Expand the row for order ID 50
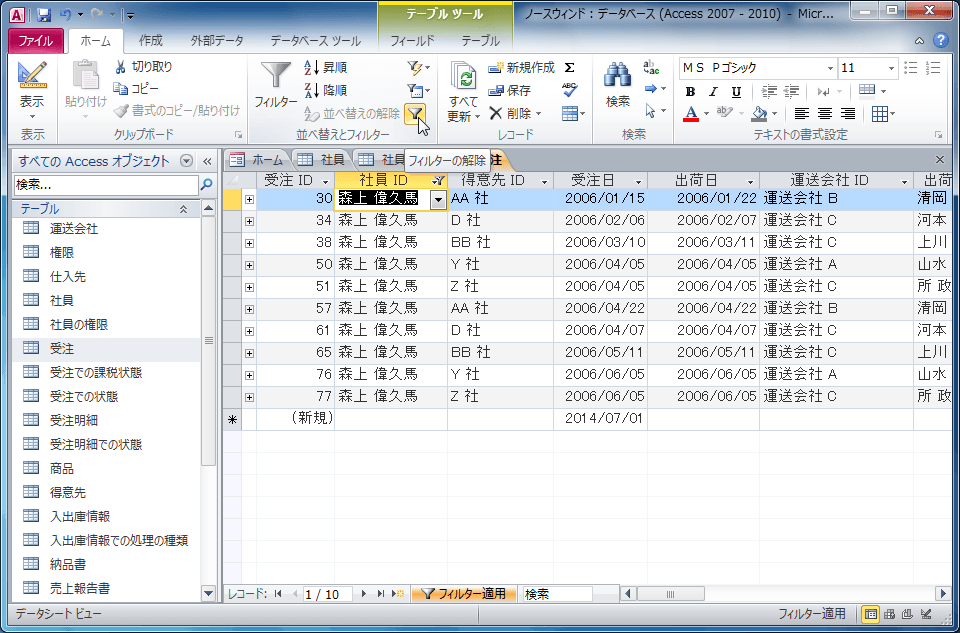960x633 pixels. (249, 266)
